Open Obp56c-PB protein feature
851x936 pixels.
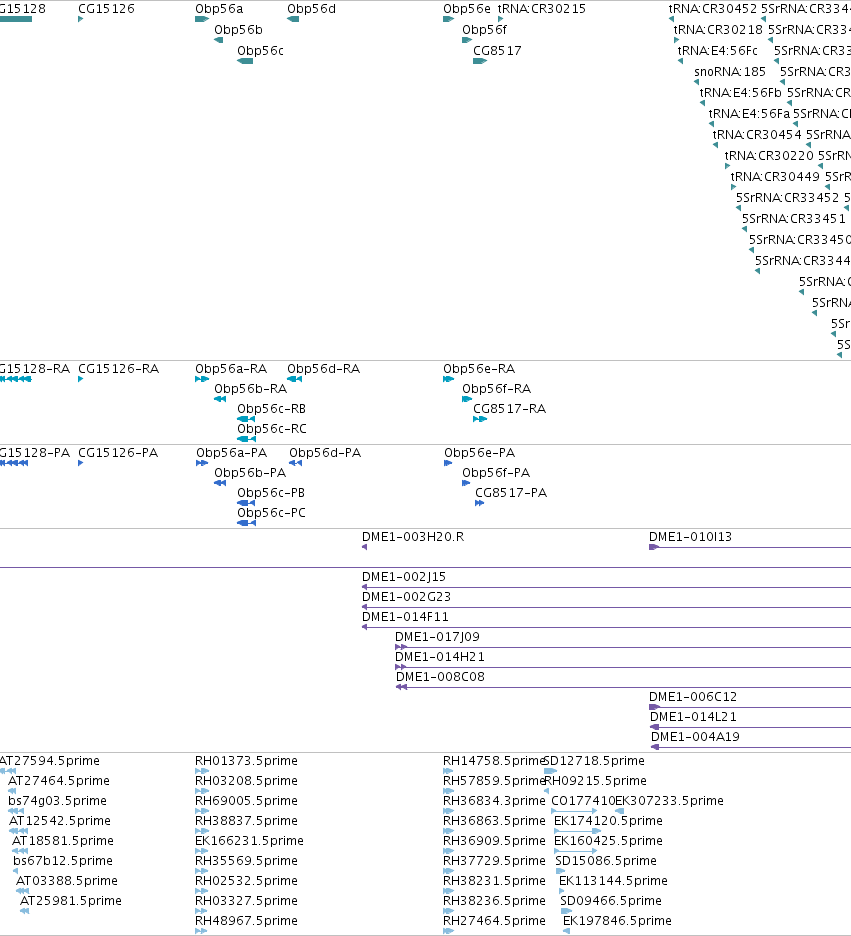point(246,503)
